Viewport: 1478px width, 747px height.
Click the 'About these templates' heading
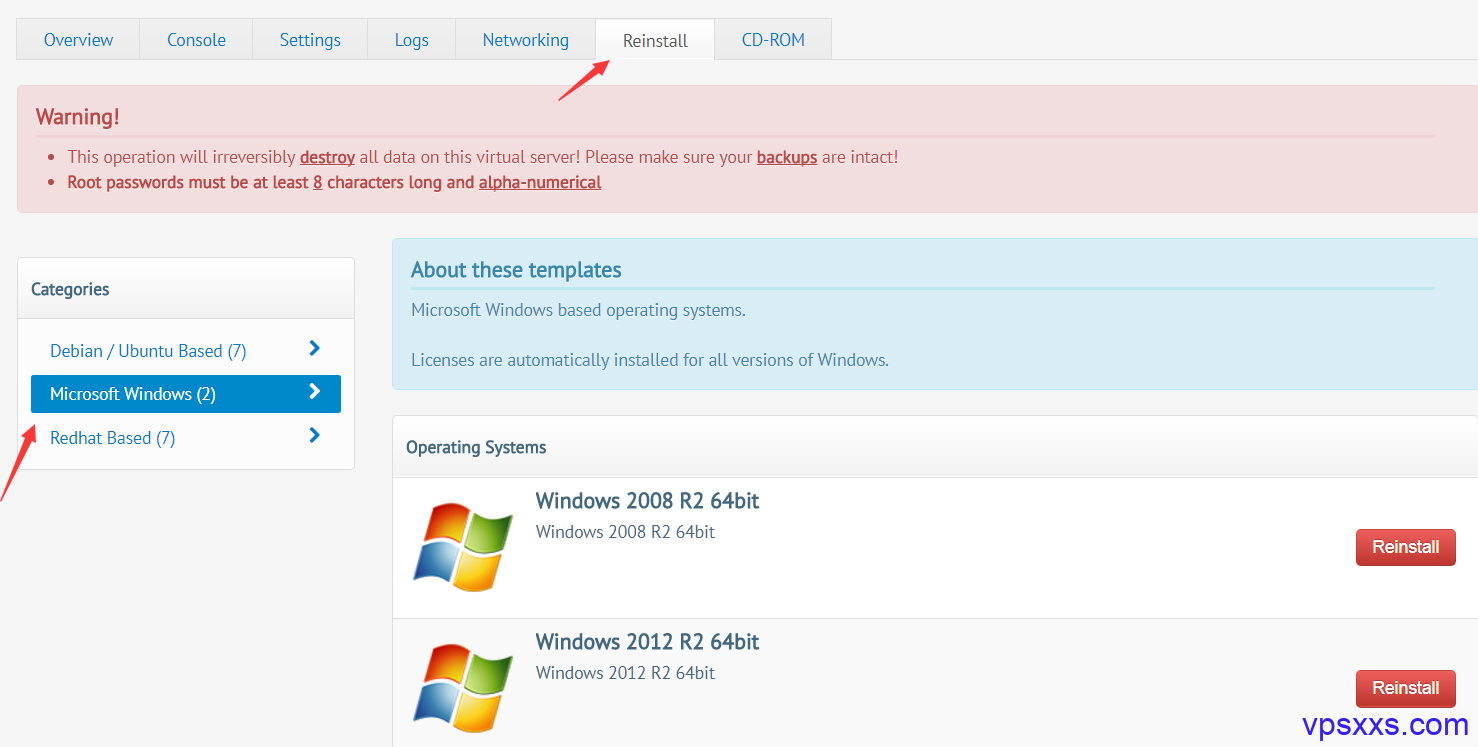pos(516,270)
